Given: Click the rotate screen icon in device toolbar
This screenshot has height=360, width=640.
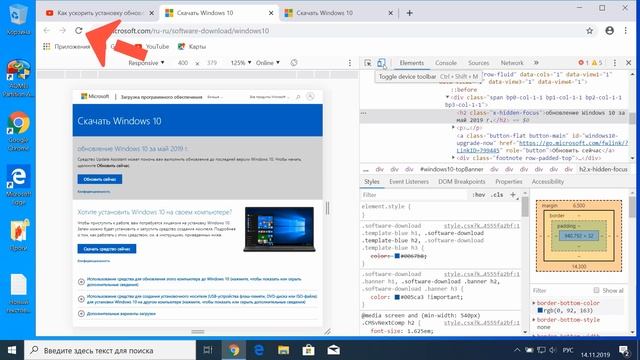Looking at the screenshot, I should 294,63.
